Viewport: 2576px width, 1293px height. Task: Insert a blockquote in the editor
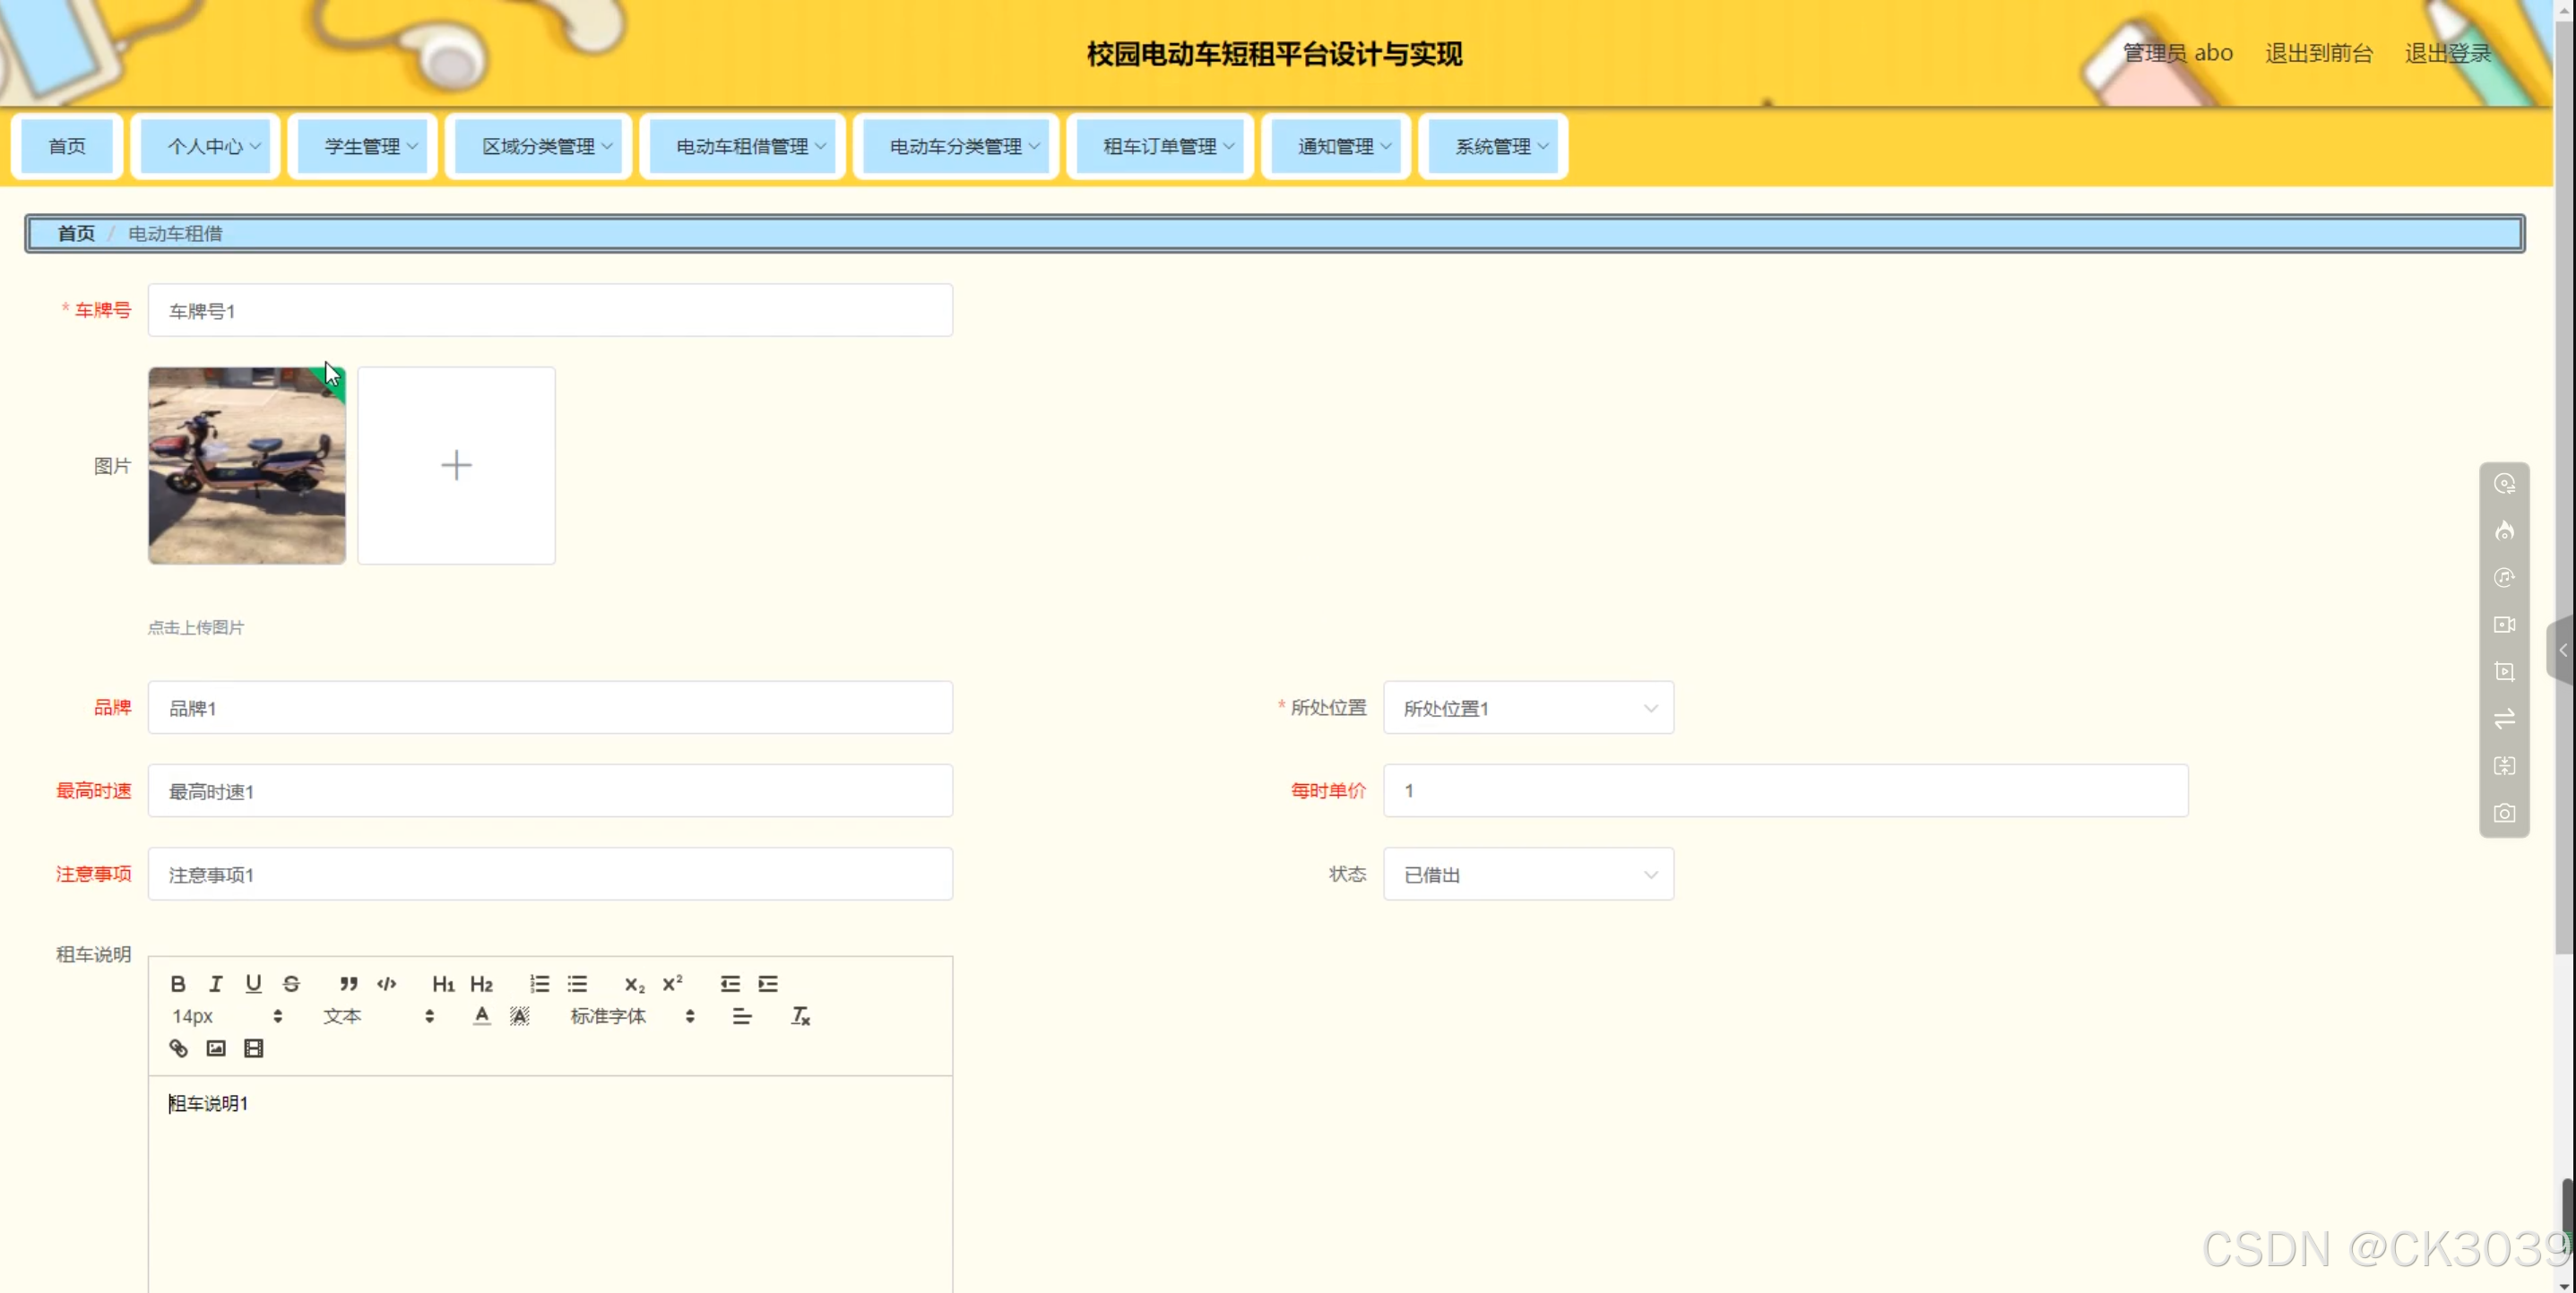pyautogui.click(x=348, y=984)
